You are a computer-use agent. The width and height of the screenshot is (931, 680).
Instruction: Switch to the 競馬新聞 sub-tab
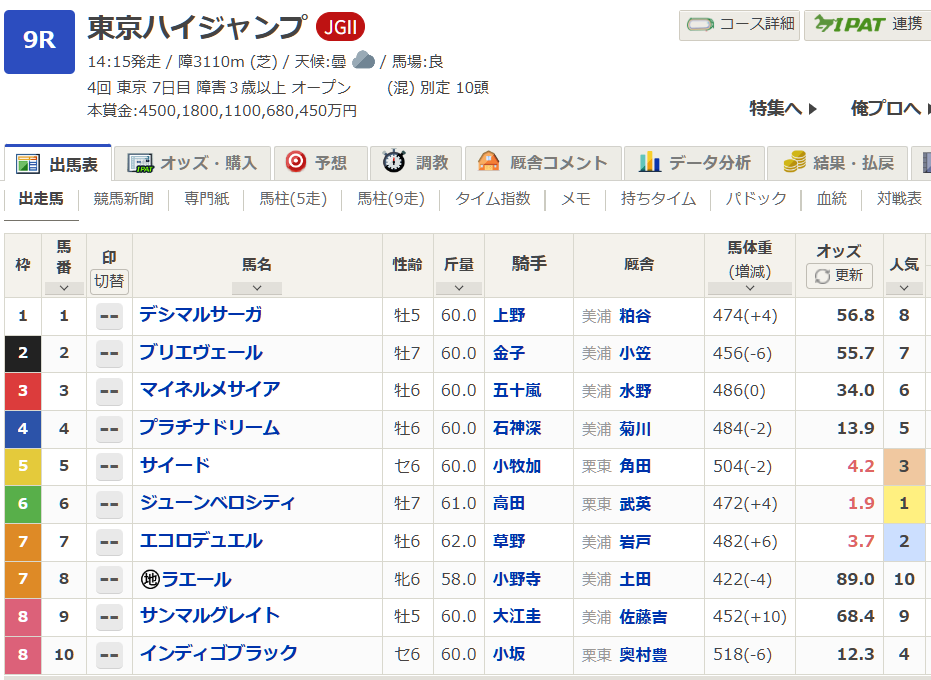tap(123, 199)
